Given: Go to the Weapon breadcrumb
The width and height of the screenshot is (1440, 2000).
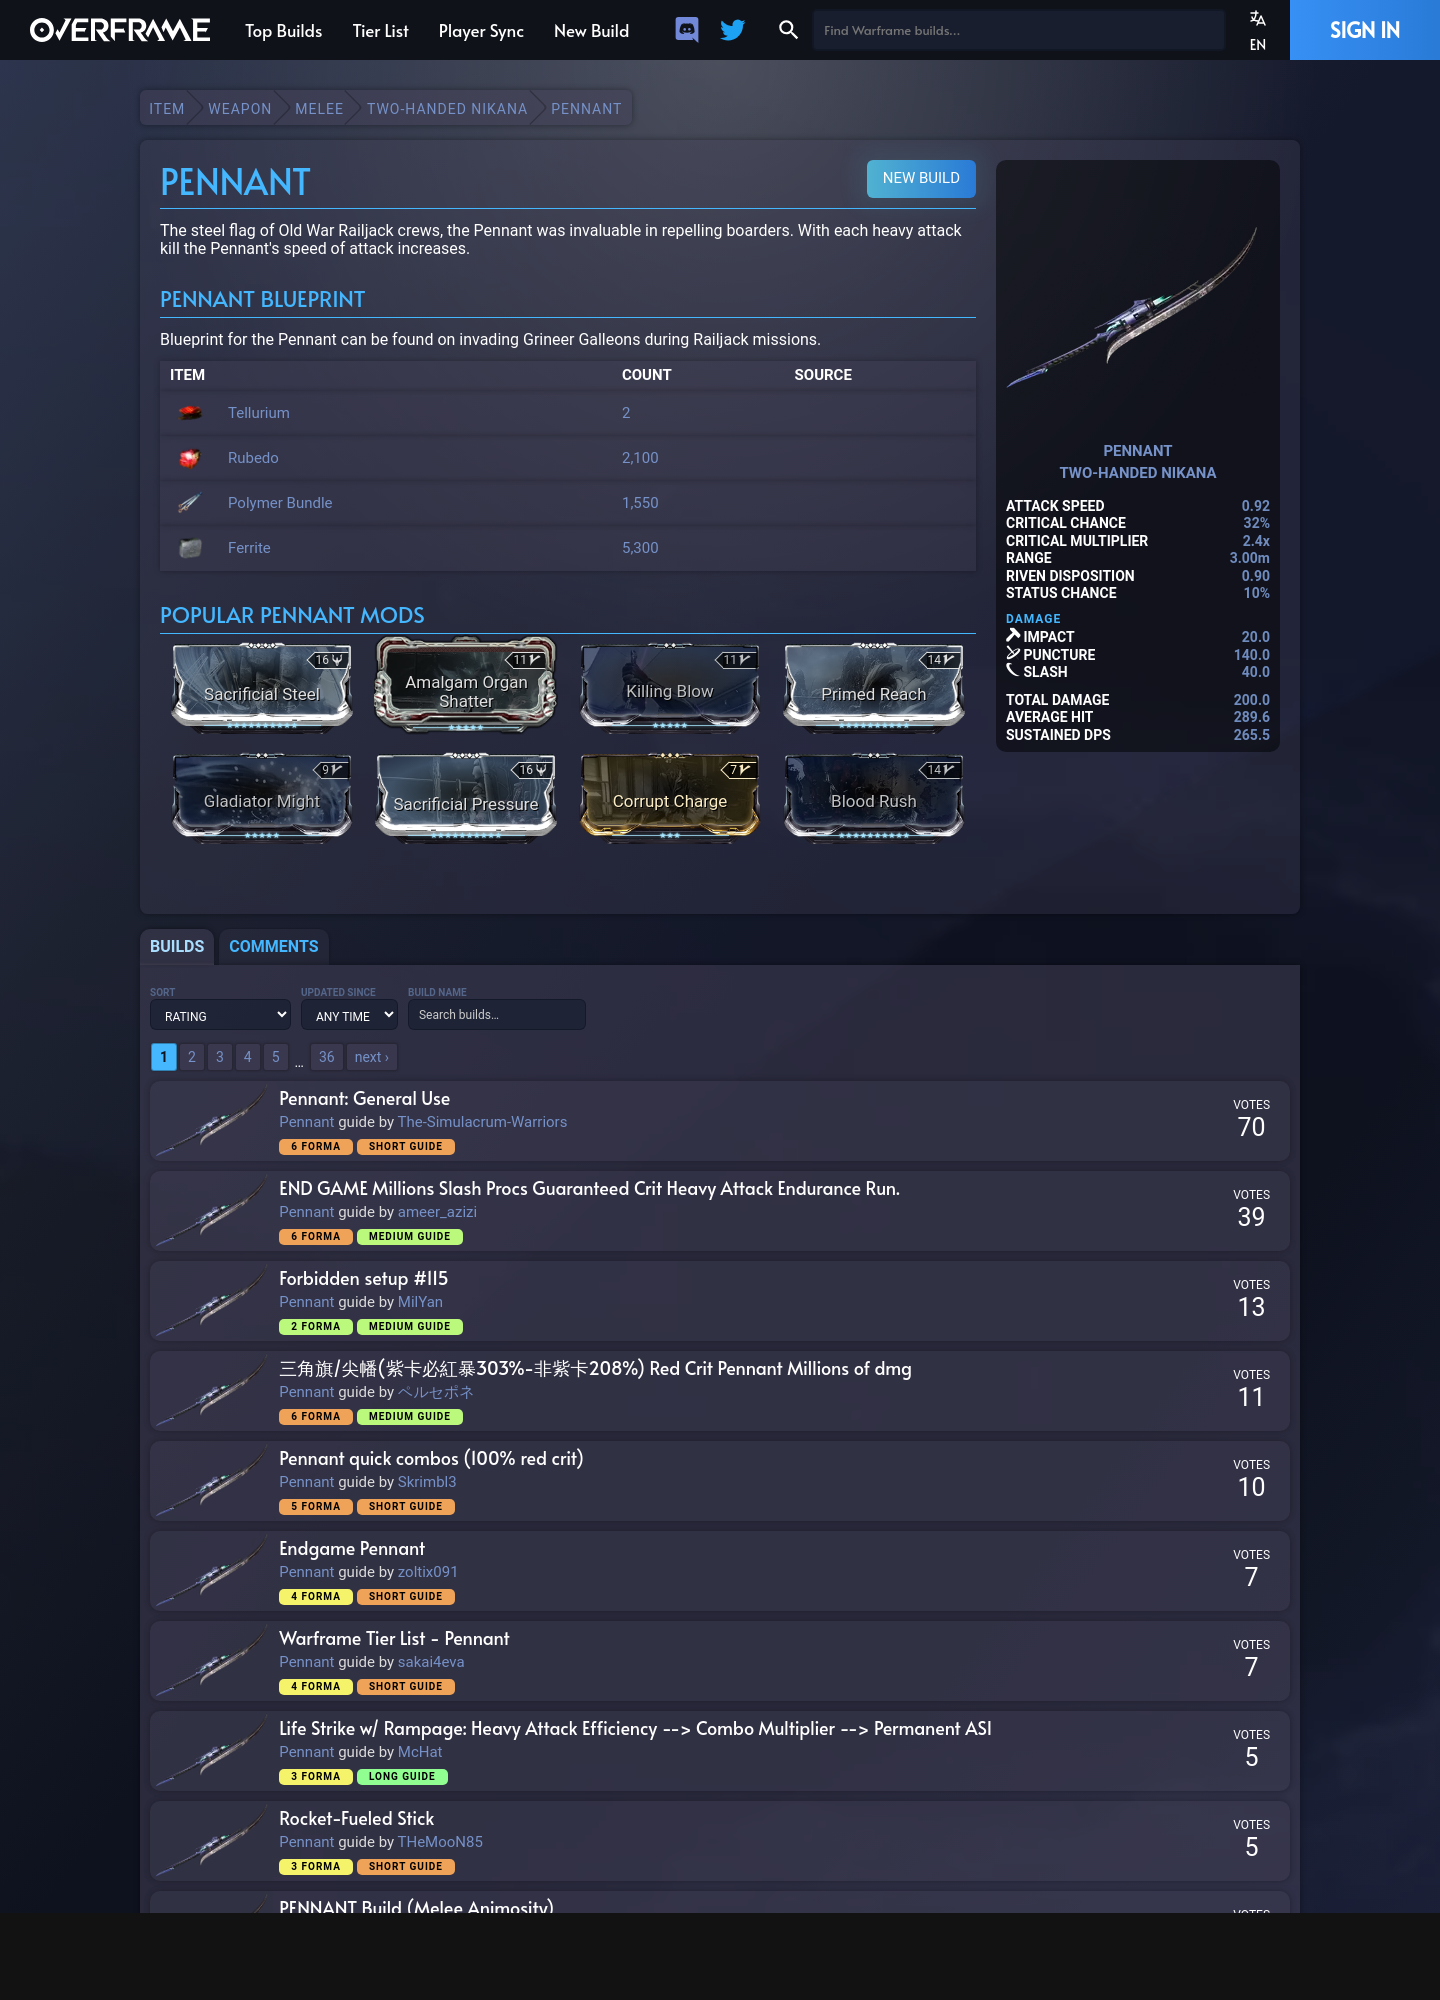Looking at the screenshot, I should [x=240, y=109].
